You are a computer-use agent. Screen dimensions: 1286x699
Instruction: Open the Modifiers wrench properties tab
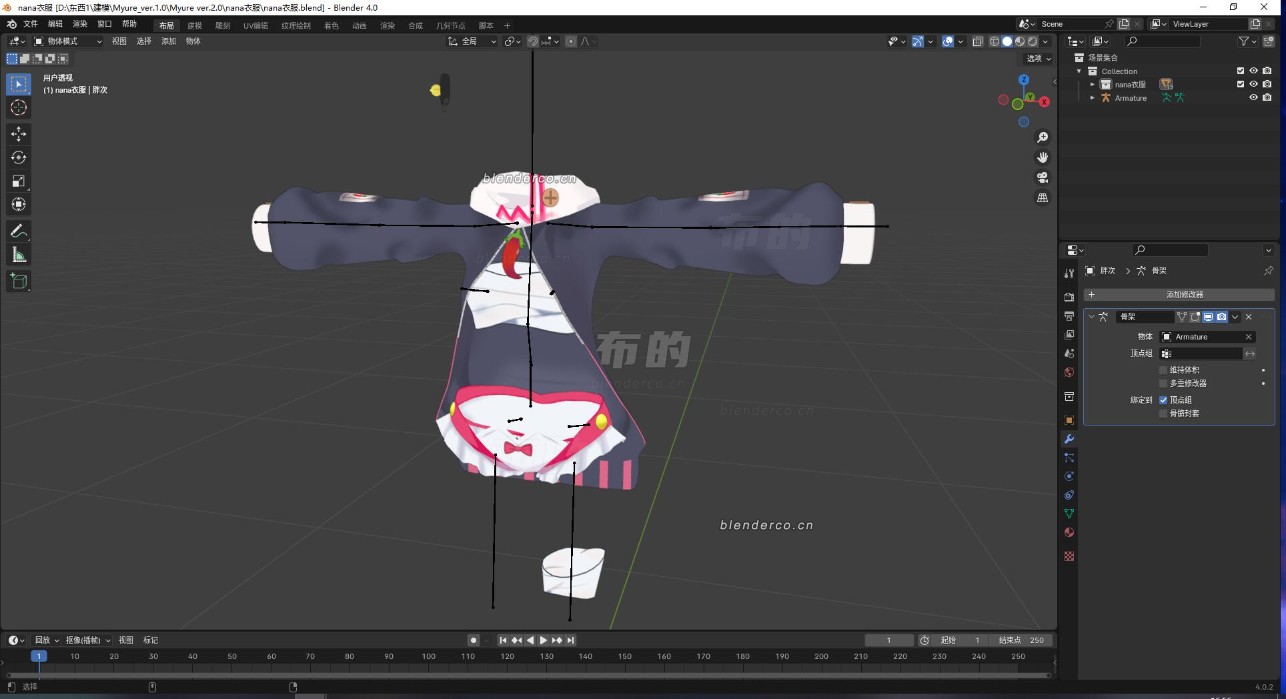(x=1069, y=439)
